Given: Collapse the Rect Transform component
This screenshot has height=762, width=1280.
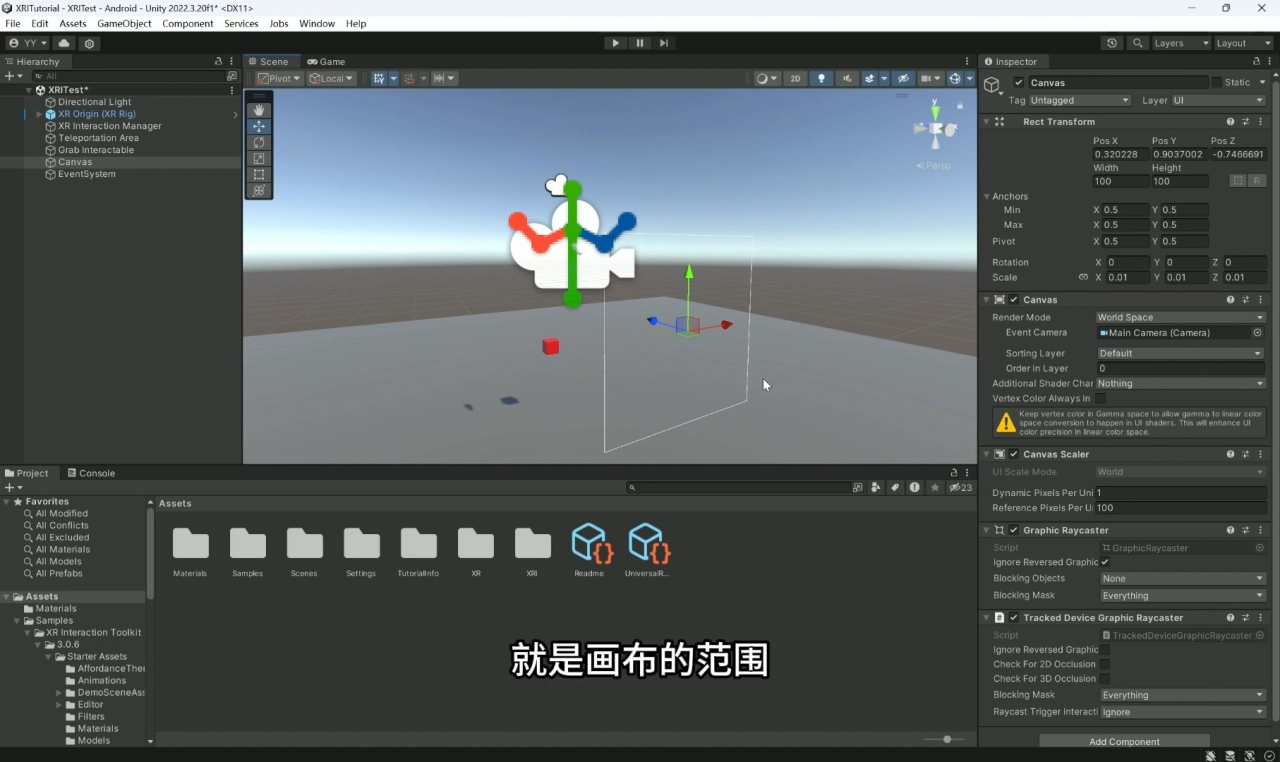Looking at the screenshot, I should (987, 122).
